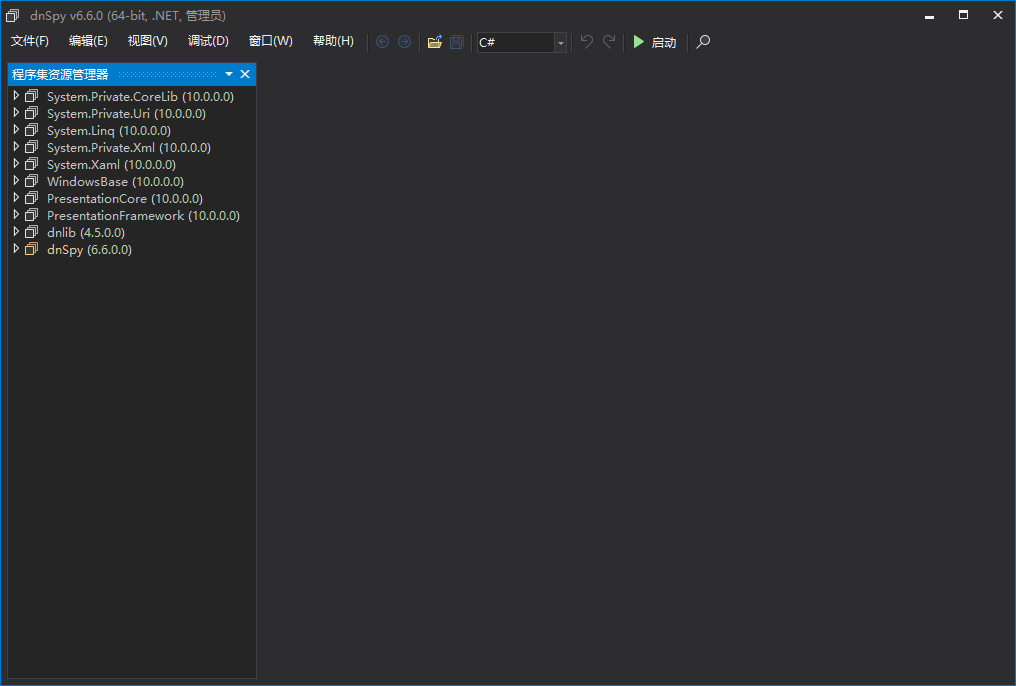The height and width of the screenshot is (686, 1016).
Task: Click the PresentationCore assembly icon
Action: 31,198
